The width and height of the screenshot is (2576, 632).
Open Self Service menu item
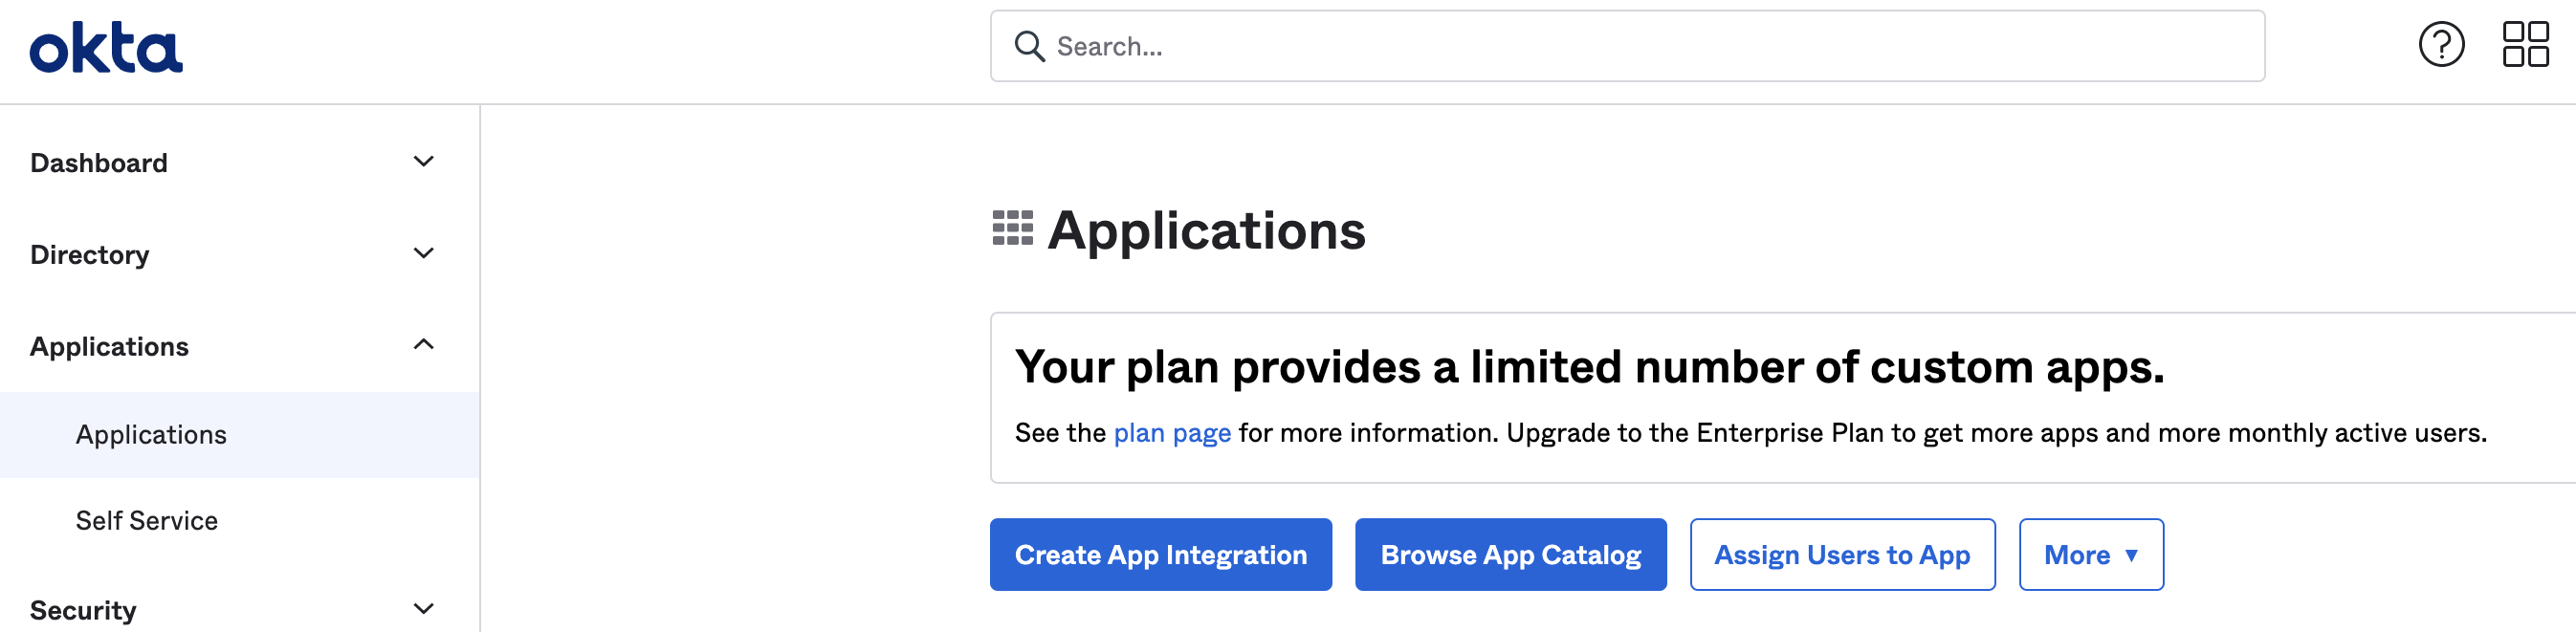pos(146,521)
